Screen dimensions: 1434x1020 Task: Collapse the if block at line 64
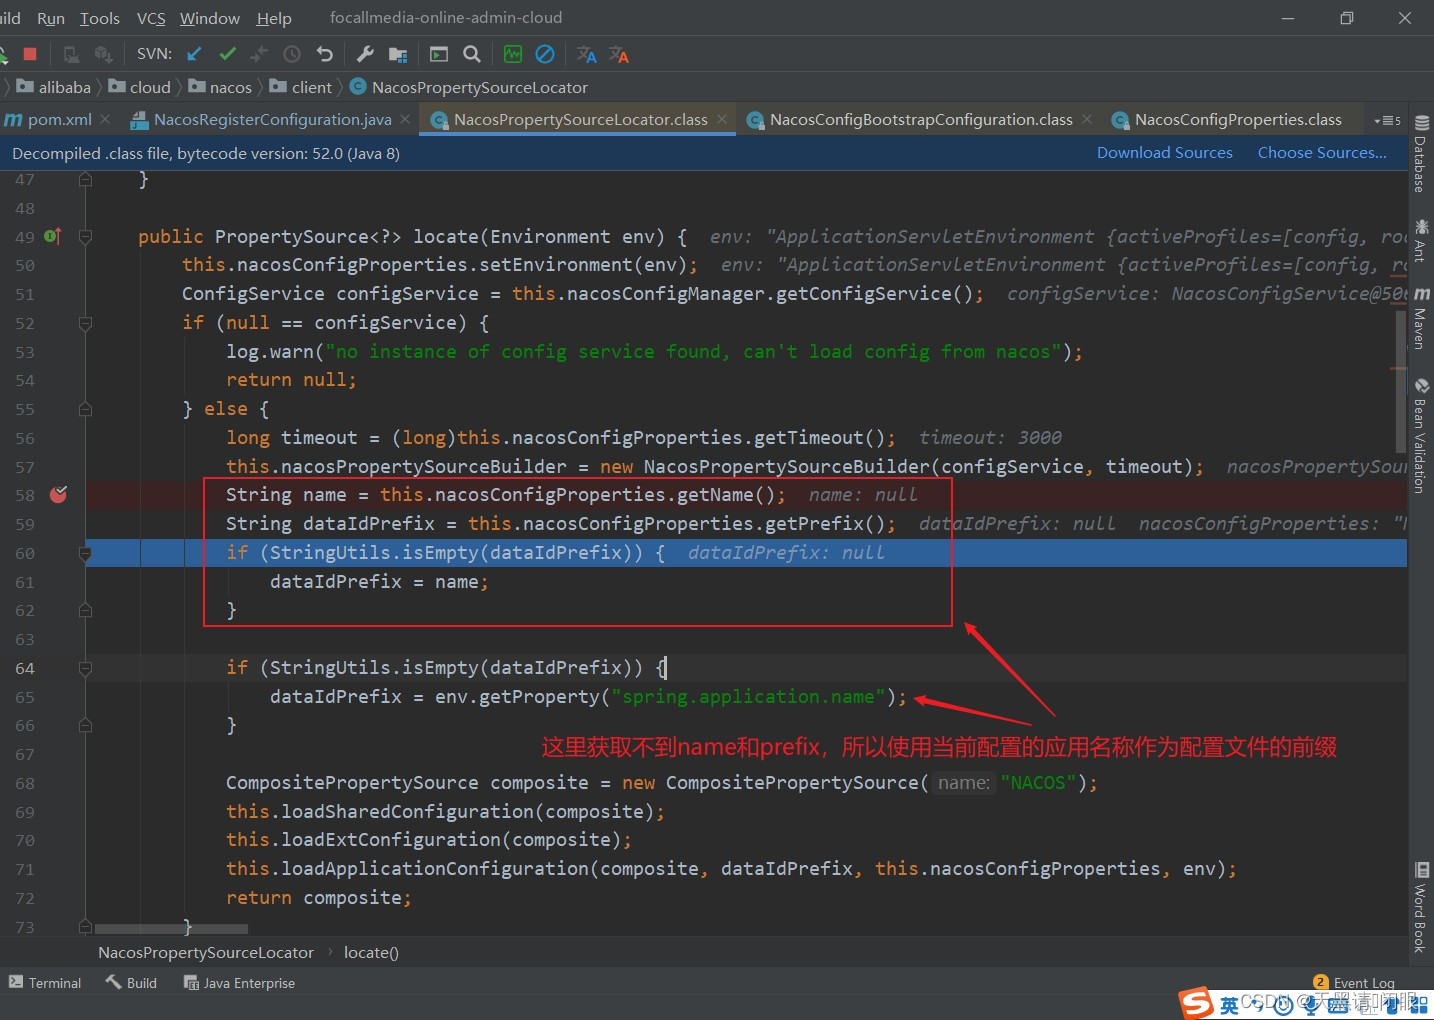coord(85,668)
